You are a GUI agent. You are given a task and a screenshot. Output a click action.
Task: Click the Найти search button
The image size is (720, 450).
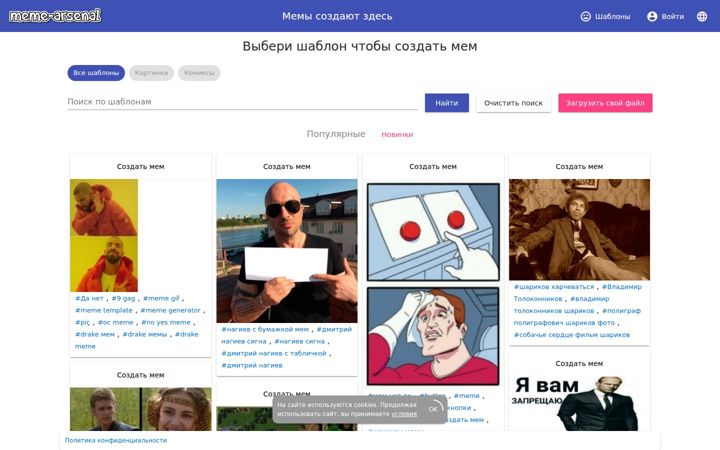click(446, 103)
